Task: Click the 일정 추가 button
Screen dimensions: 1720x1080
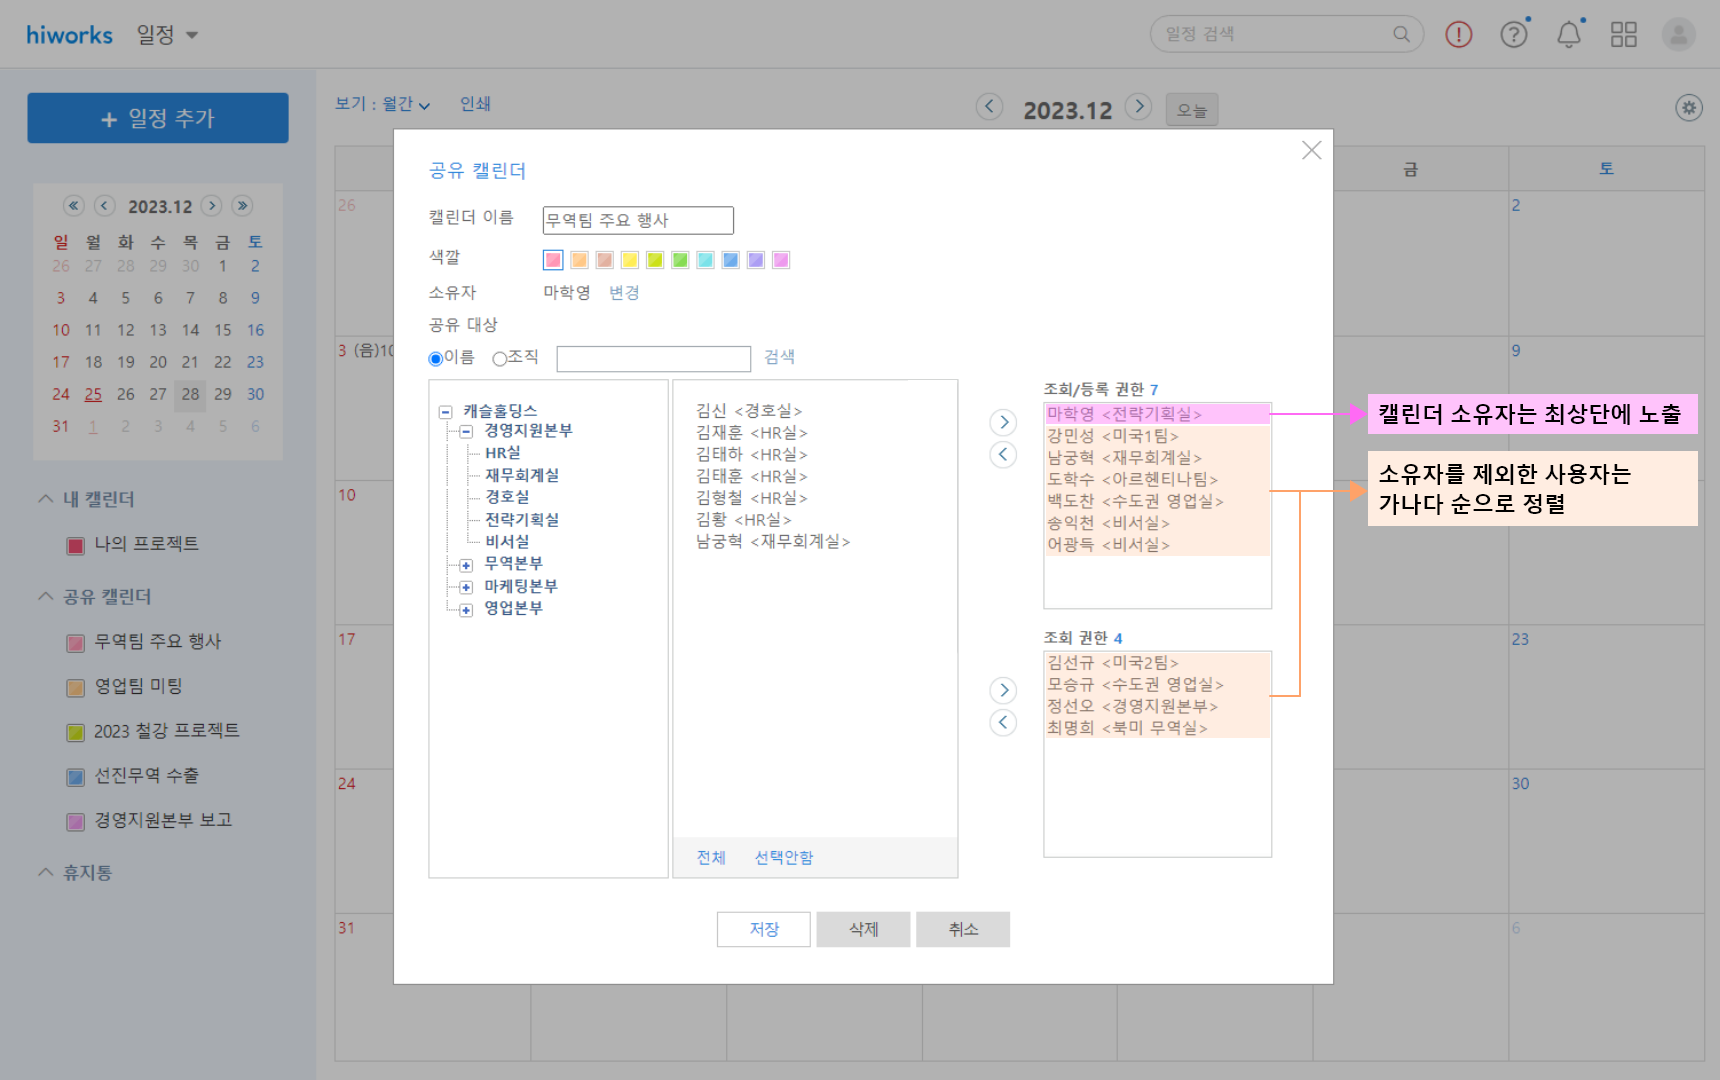Action: click(x=158, y=118)
